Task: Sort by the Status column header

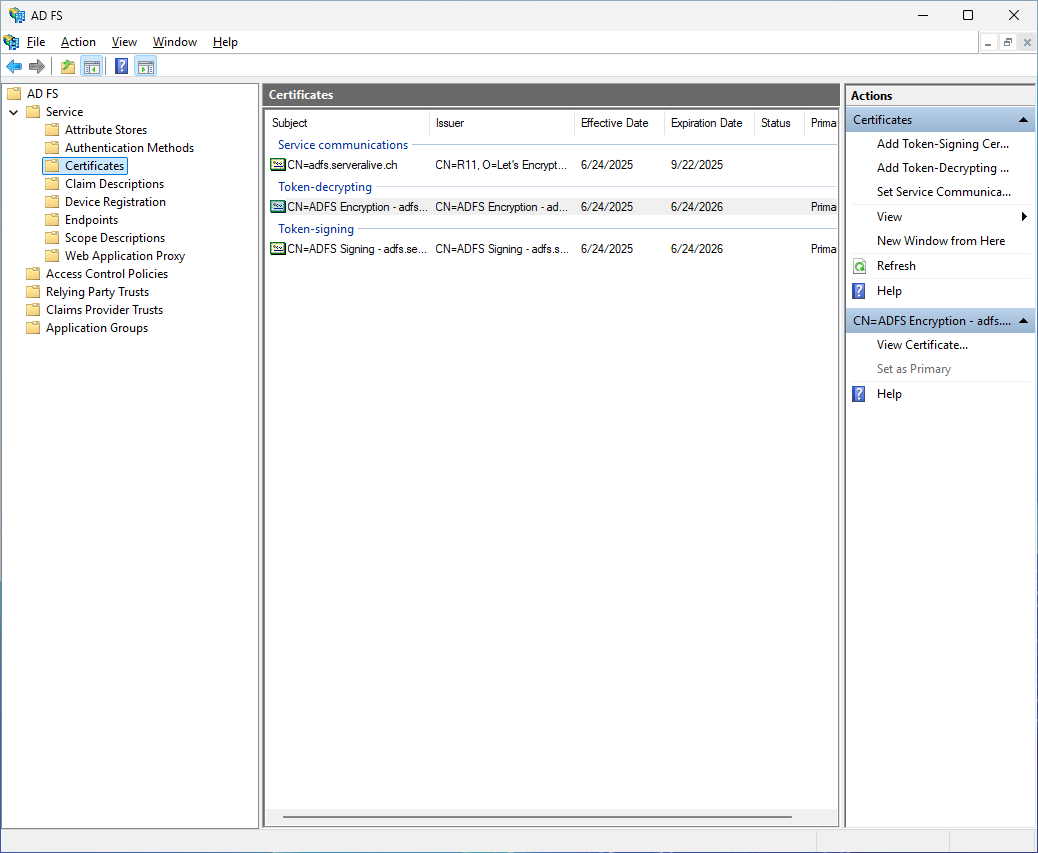Action: coord(779,123)
